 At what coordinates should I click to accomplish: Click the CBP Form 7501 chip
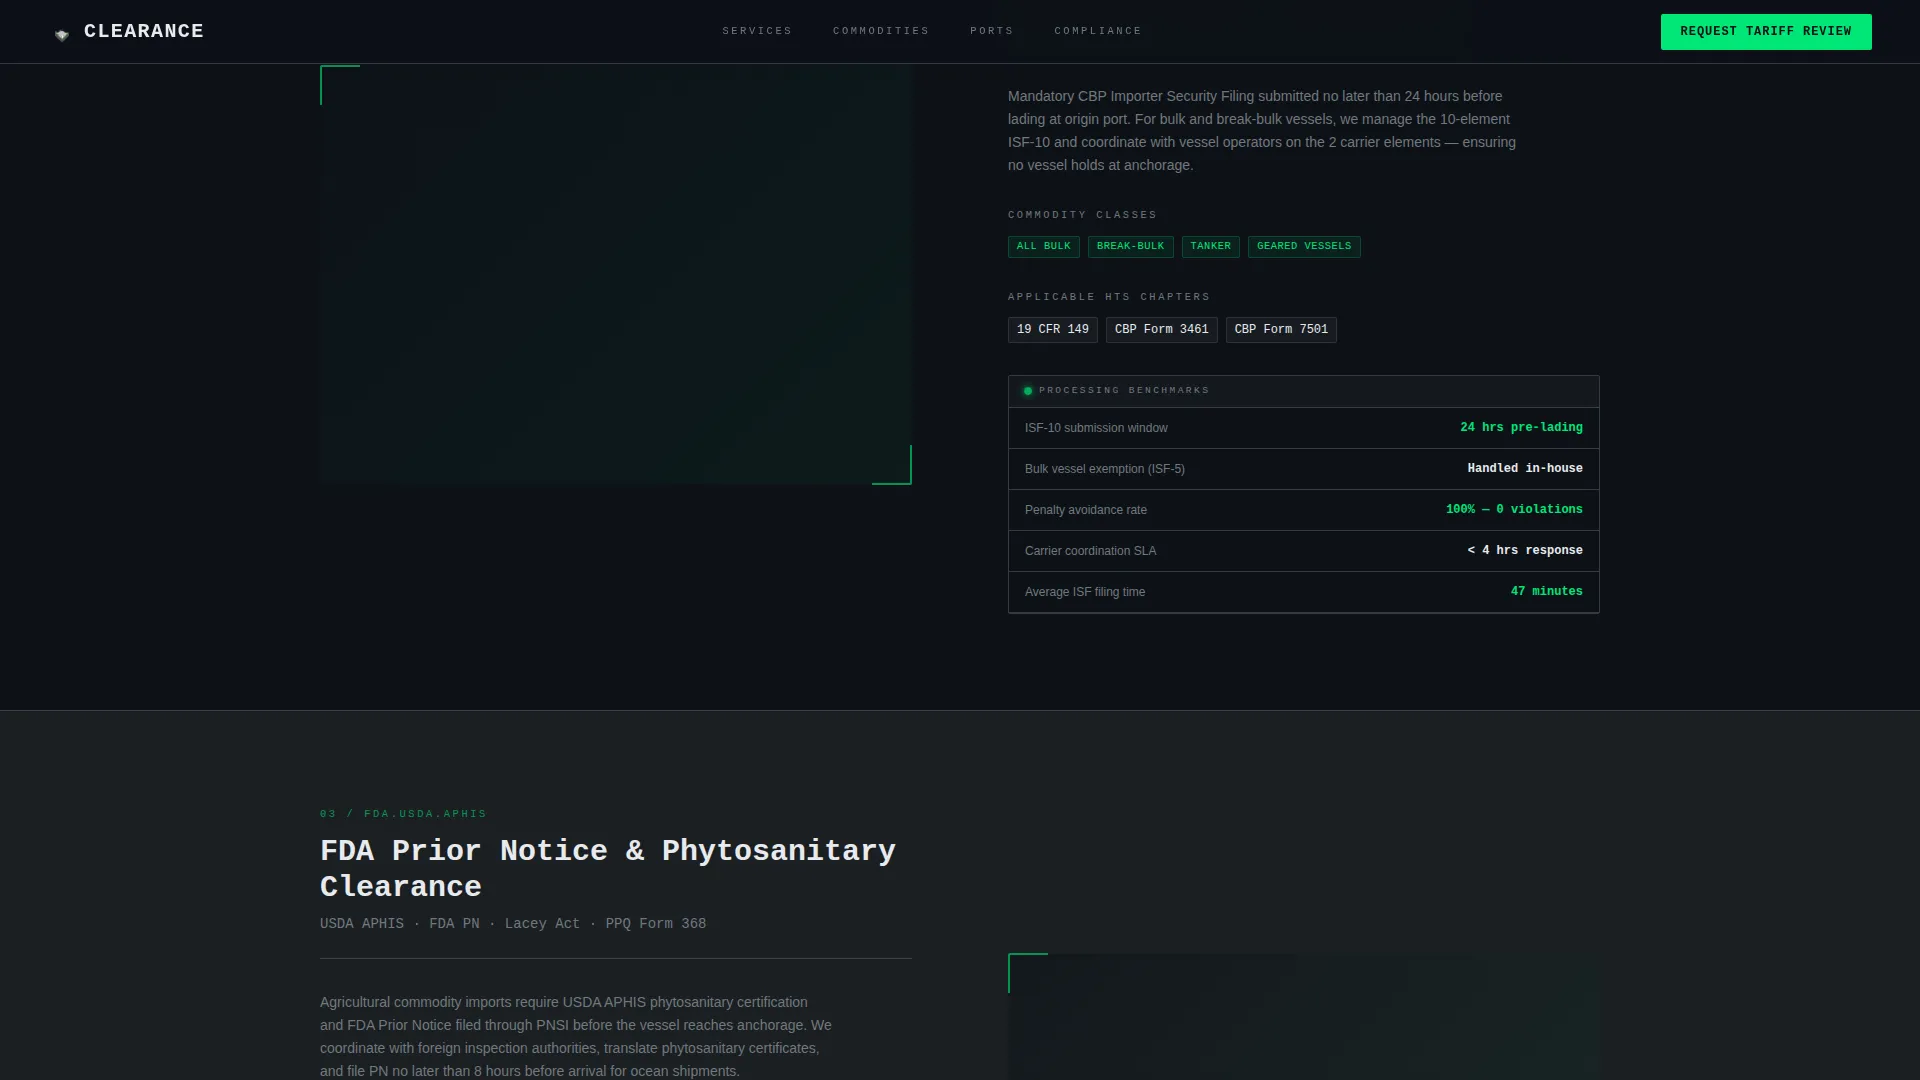click(1281, 330)
